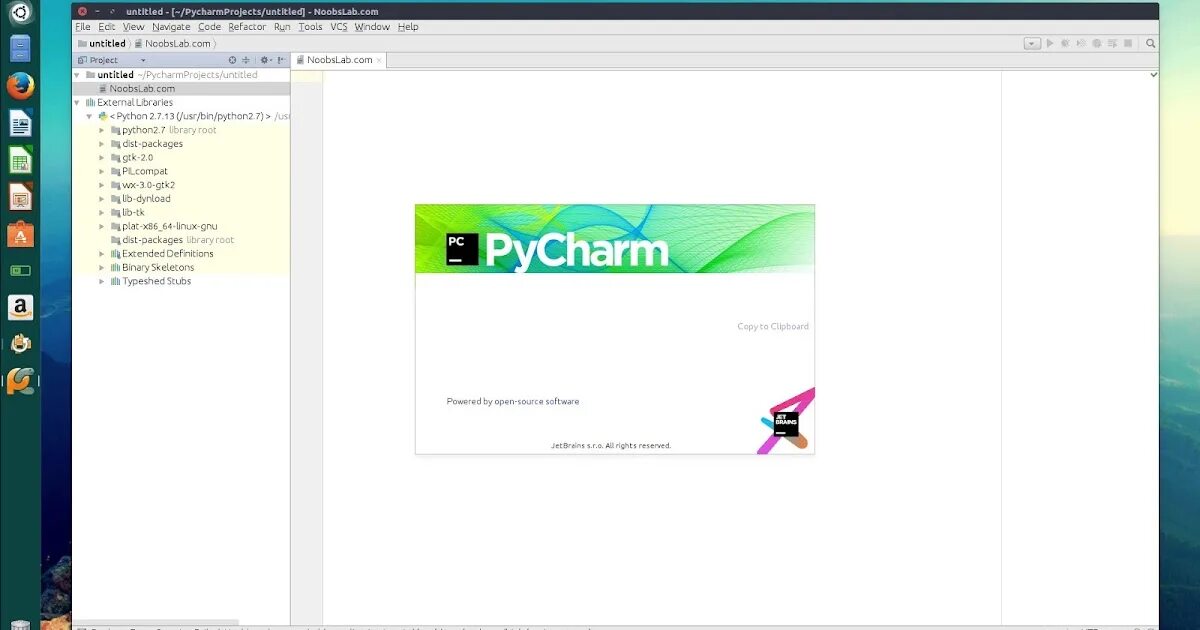Click Scroll from Source target icon

coord(233,60)
